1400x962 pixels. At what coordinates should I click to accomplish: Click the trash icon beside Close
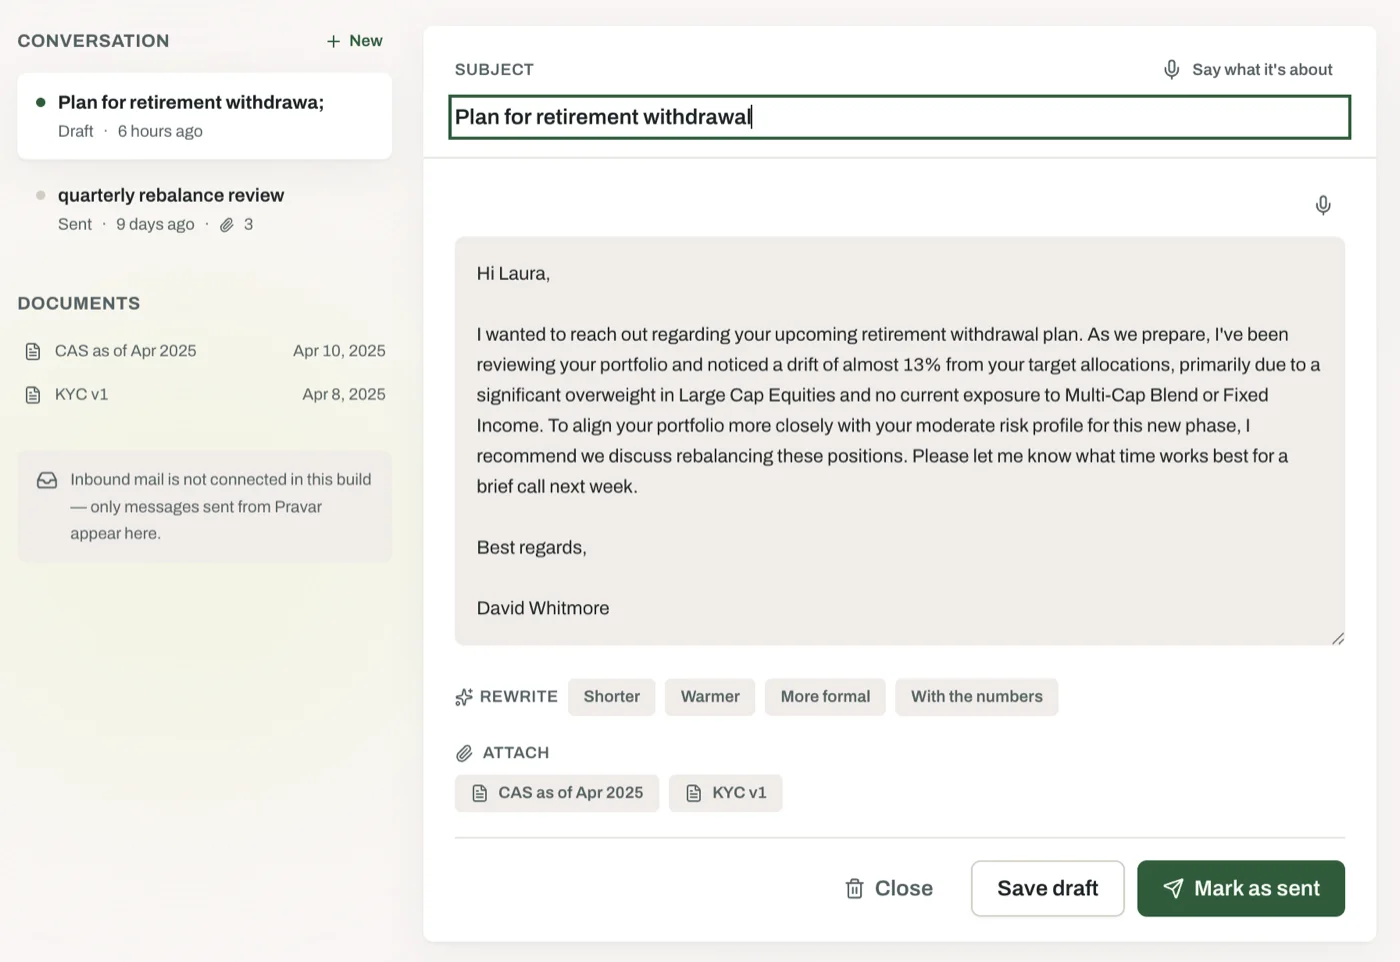854,888
